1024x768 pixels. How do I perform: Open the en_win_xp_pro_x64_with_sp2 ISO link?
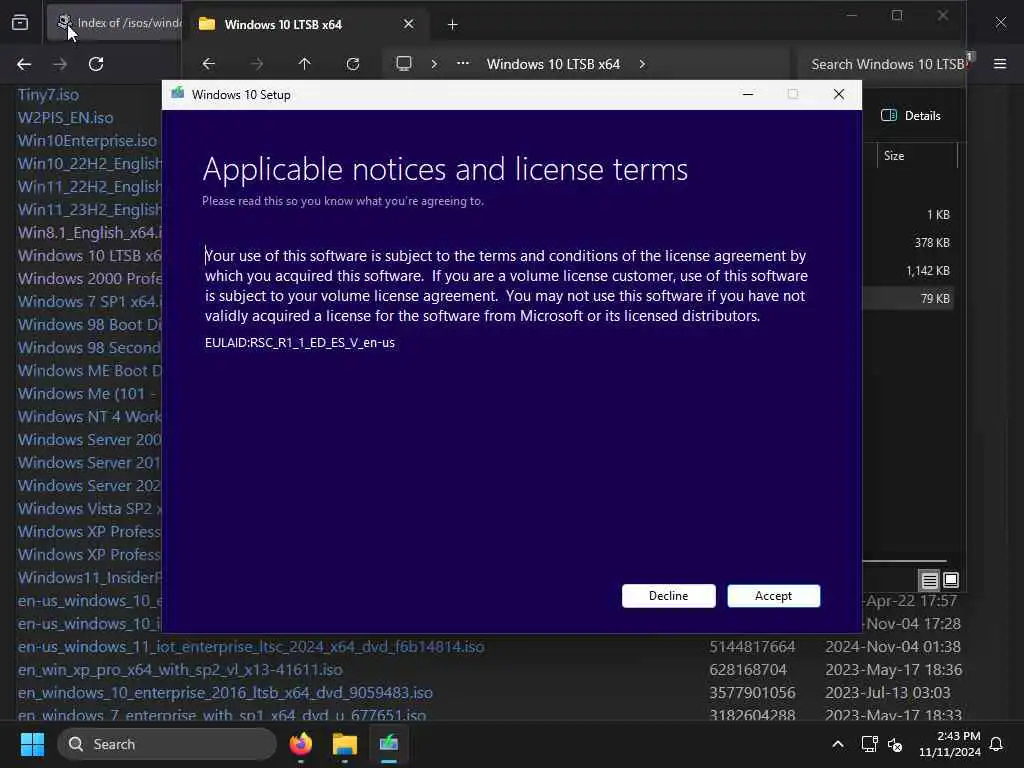tap(180, 669)
